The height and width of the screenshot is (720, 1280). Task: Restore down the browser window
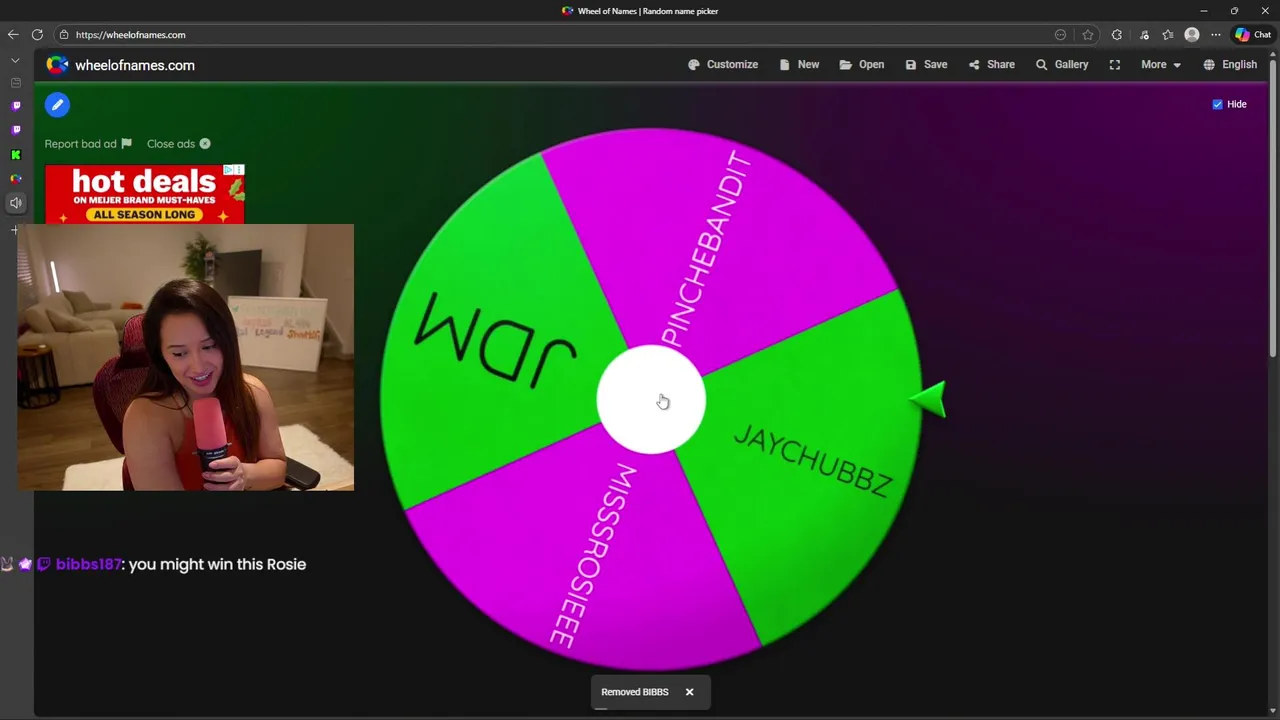pos(1234,11)
